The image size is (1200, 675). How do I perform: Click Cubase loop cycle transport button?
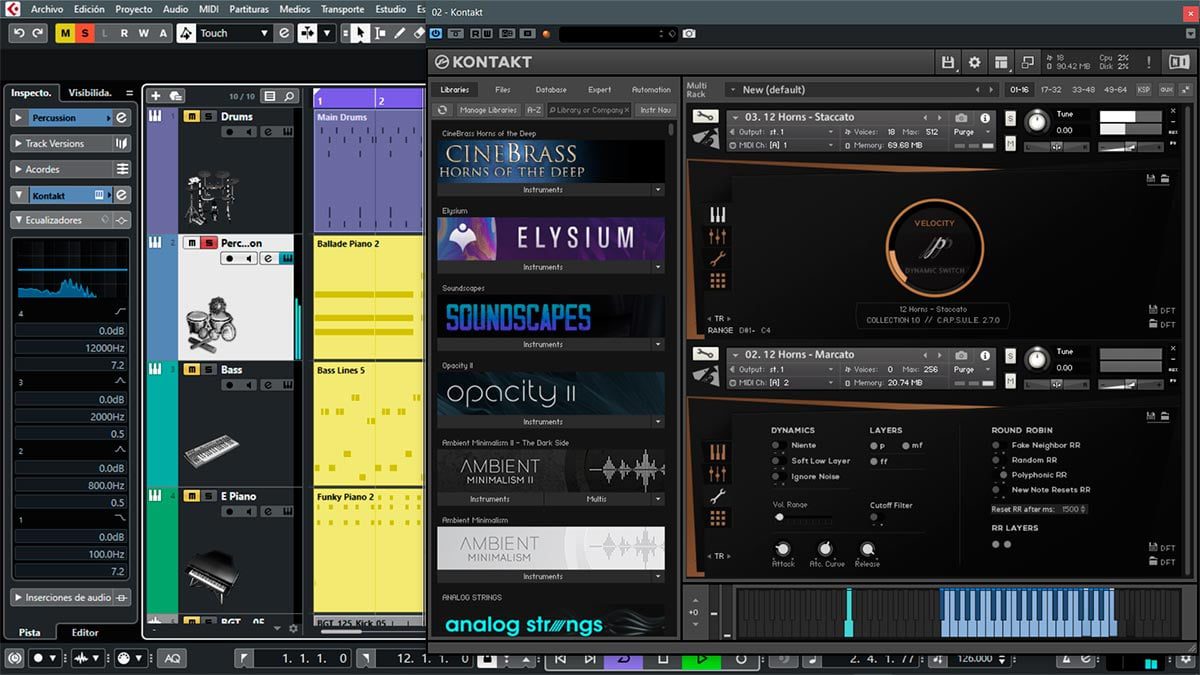click(x=623, y=659)
